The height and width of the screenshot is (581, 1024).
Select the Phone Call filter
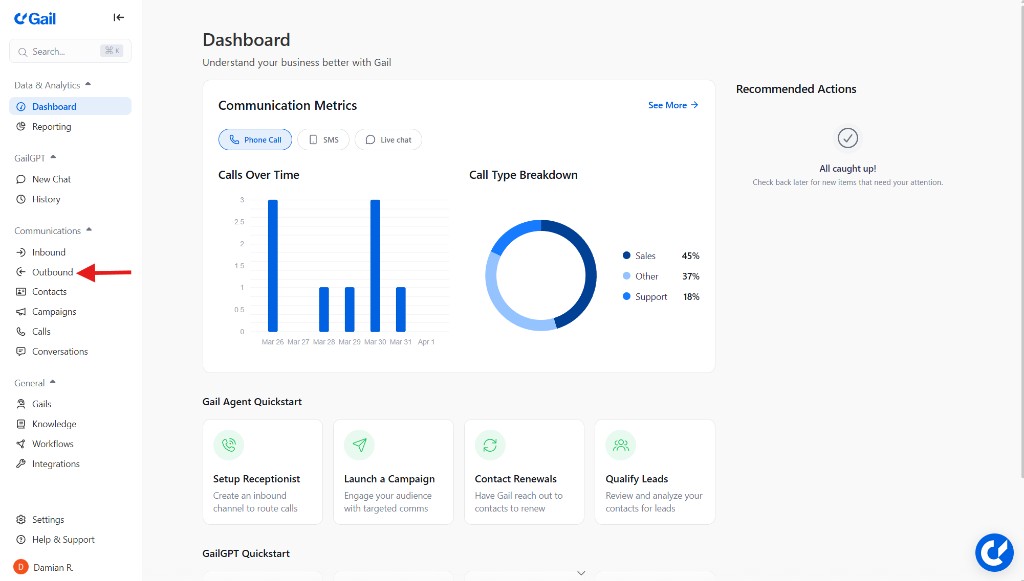(254, 139)
